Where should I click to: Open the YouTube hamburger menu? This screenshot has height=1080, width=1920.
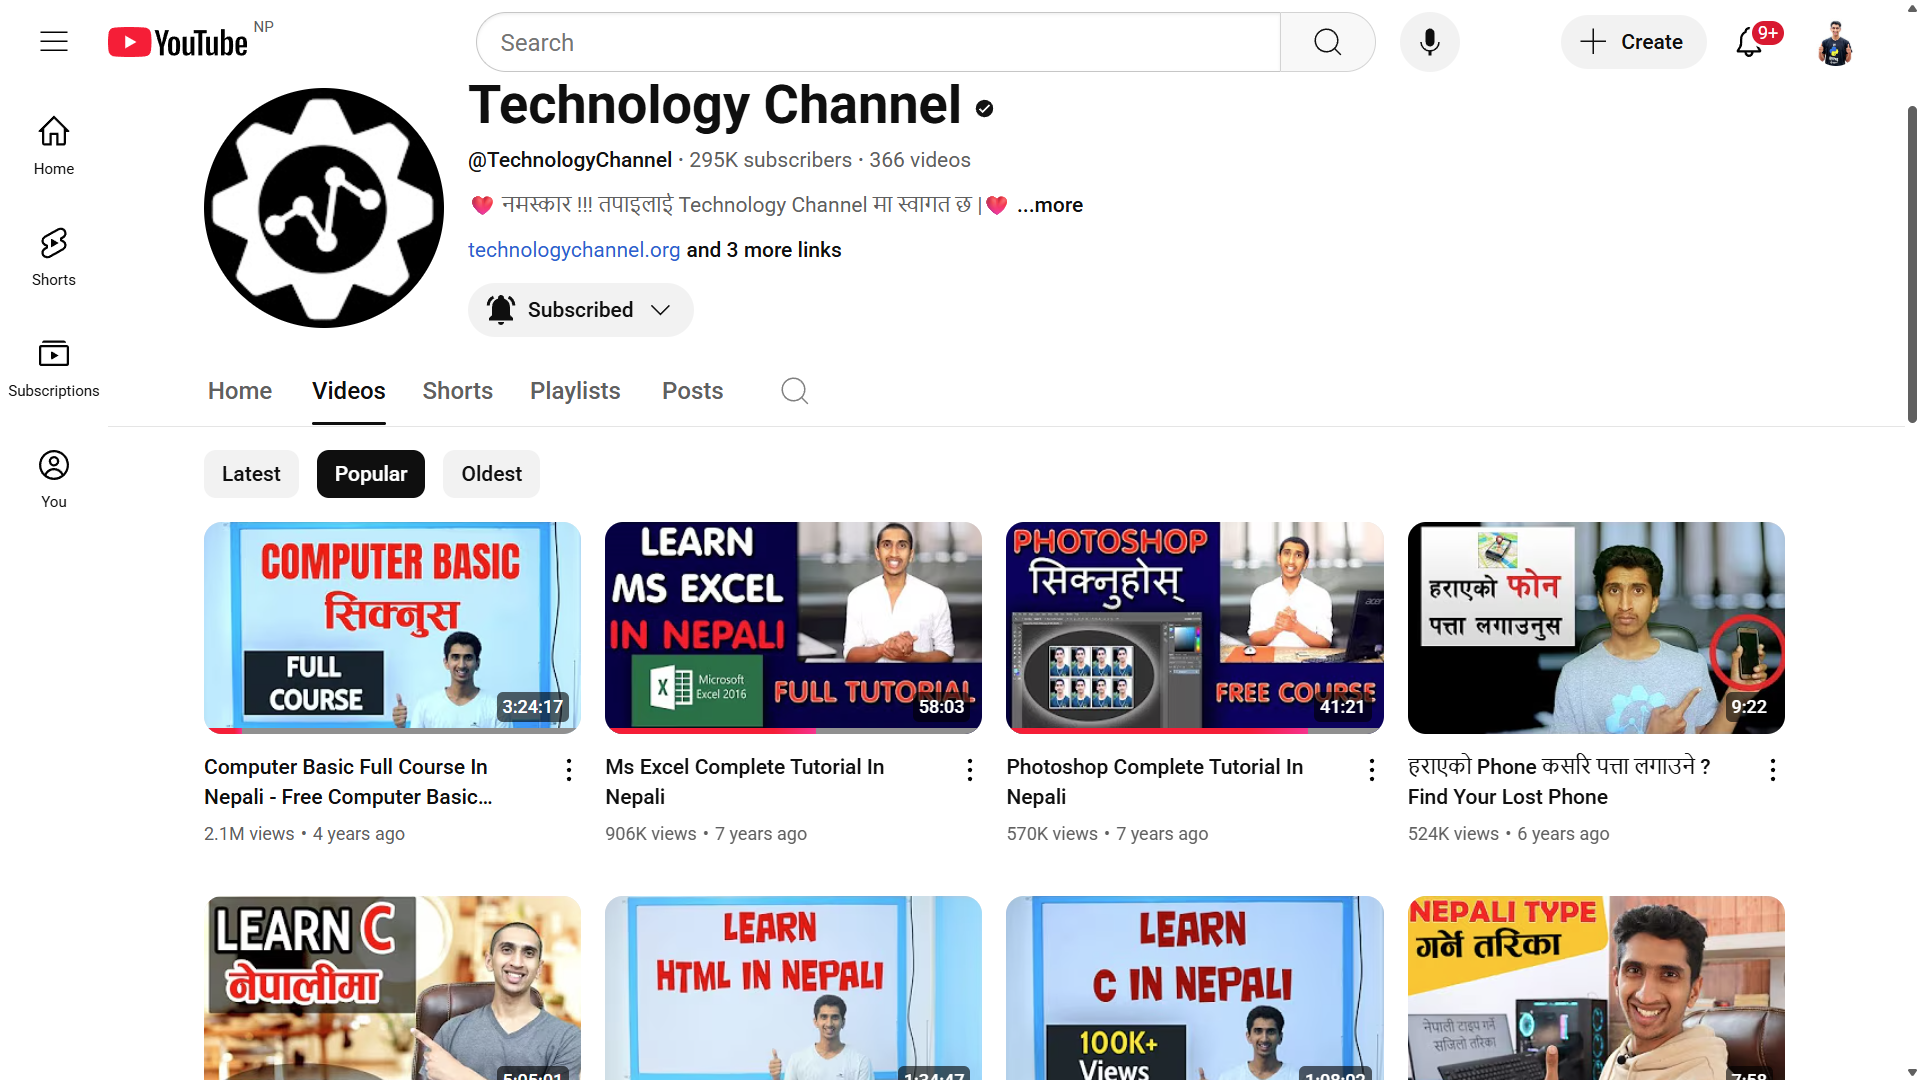pos(53,41)
